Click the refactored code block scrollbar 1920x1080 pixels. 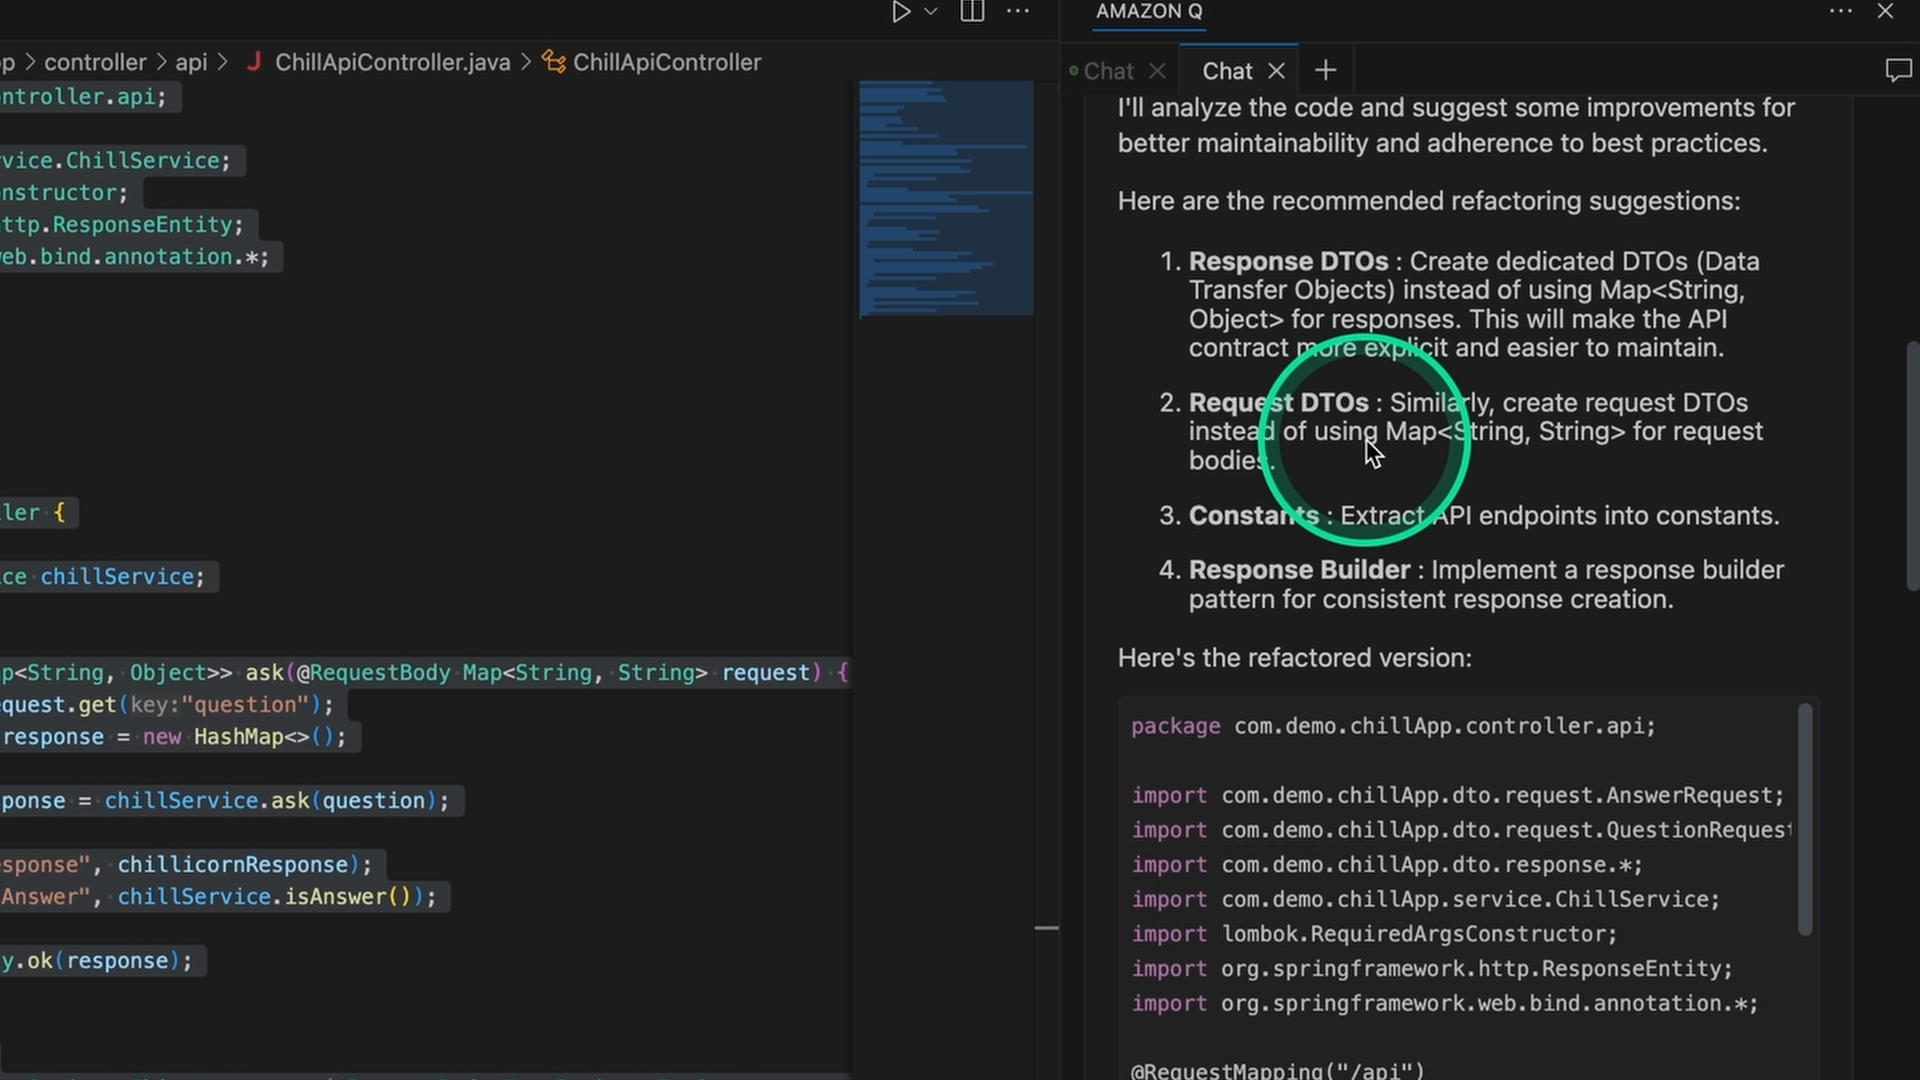1805,820
